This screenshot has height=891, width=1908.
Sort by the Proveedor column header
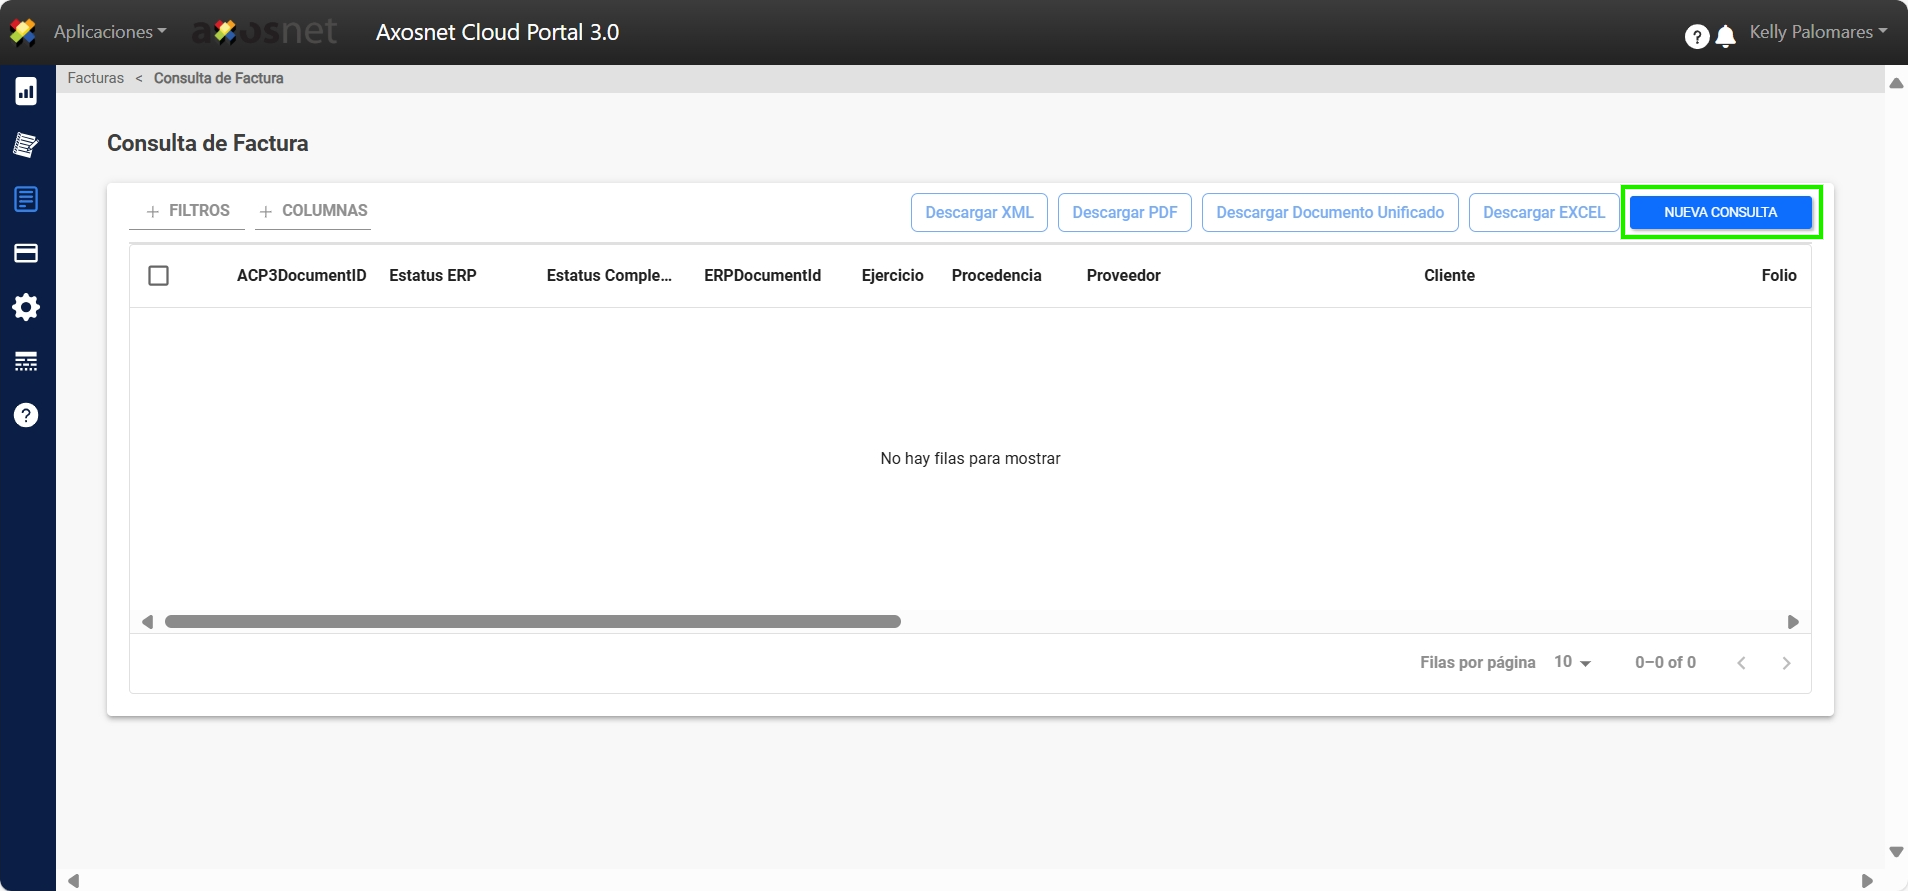(1123, 275)
